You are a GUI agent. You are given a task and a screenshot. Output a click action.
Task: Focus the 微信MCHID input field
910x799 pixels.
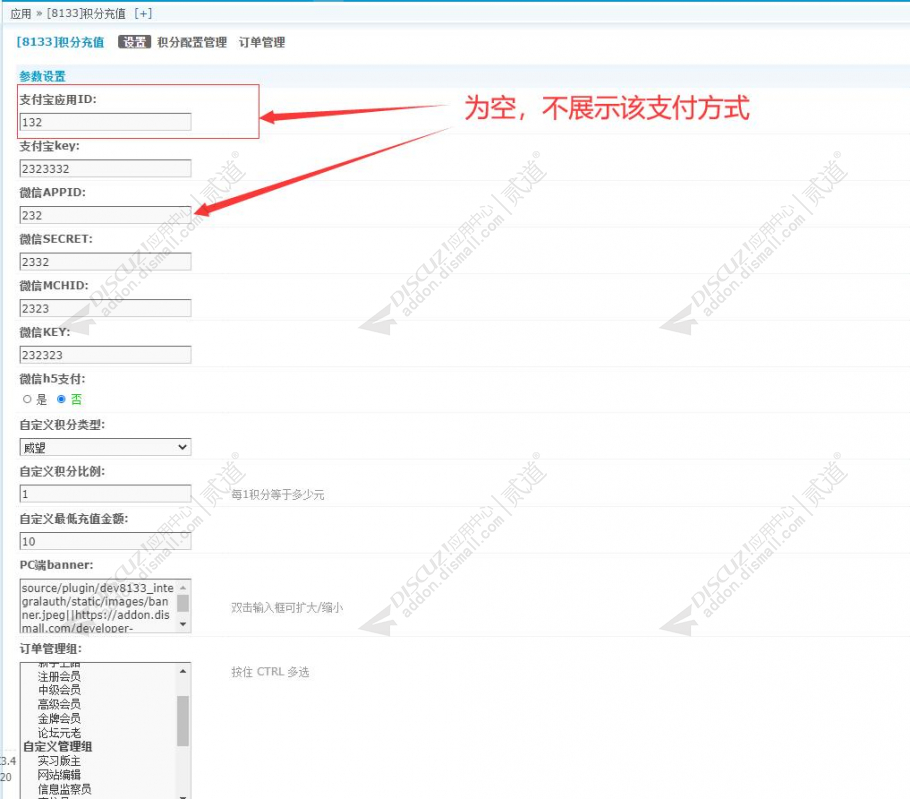105,308
